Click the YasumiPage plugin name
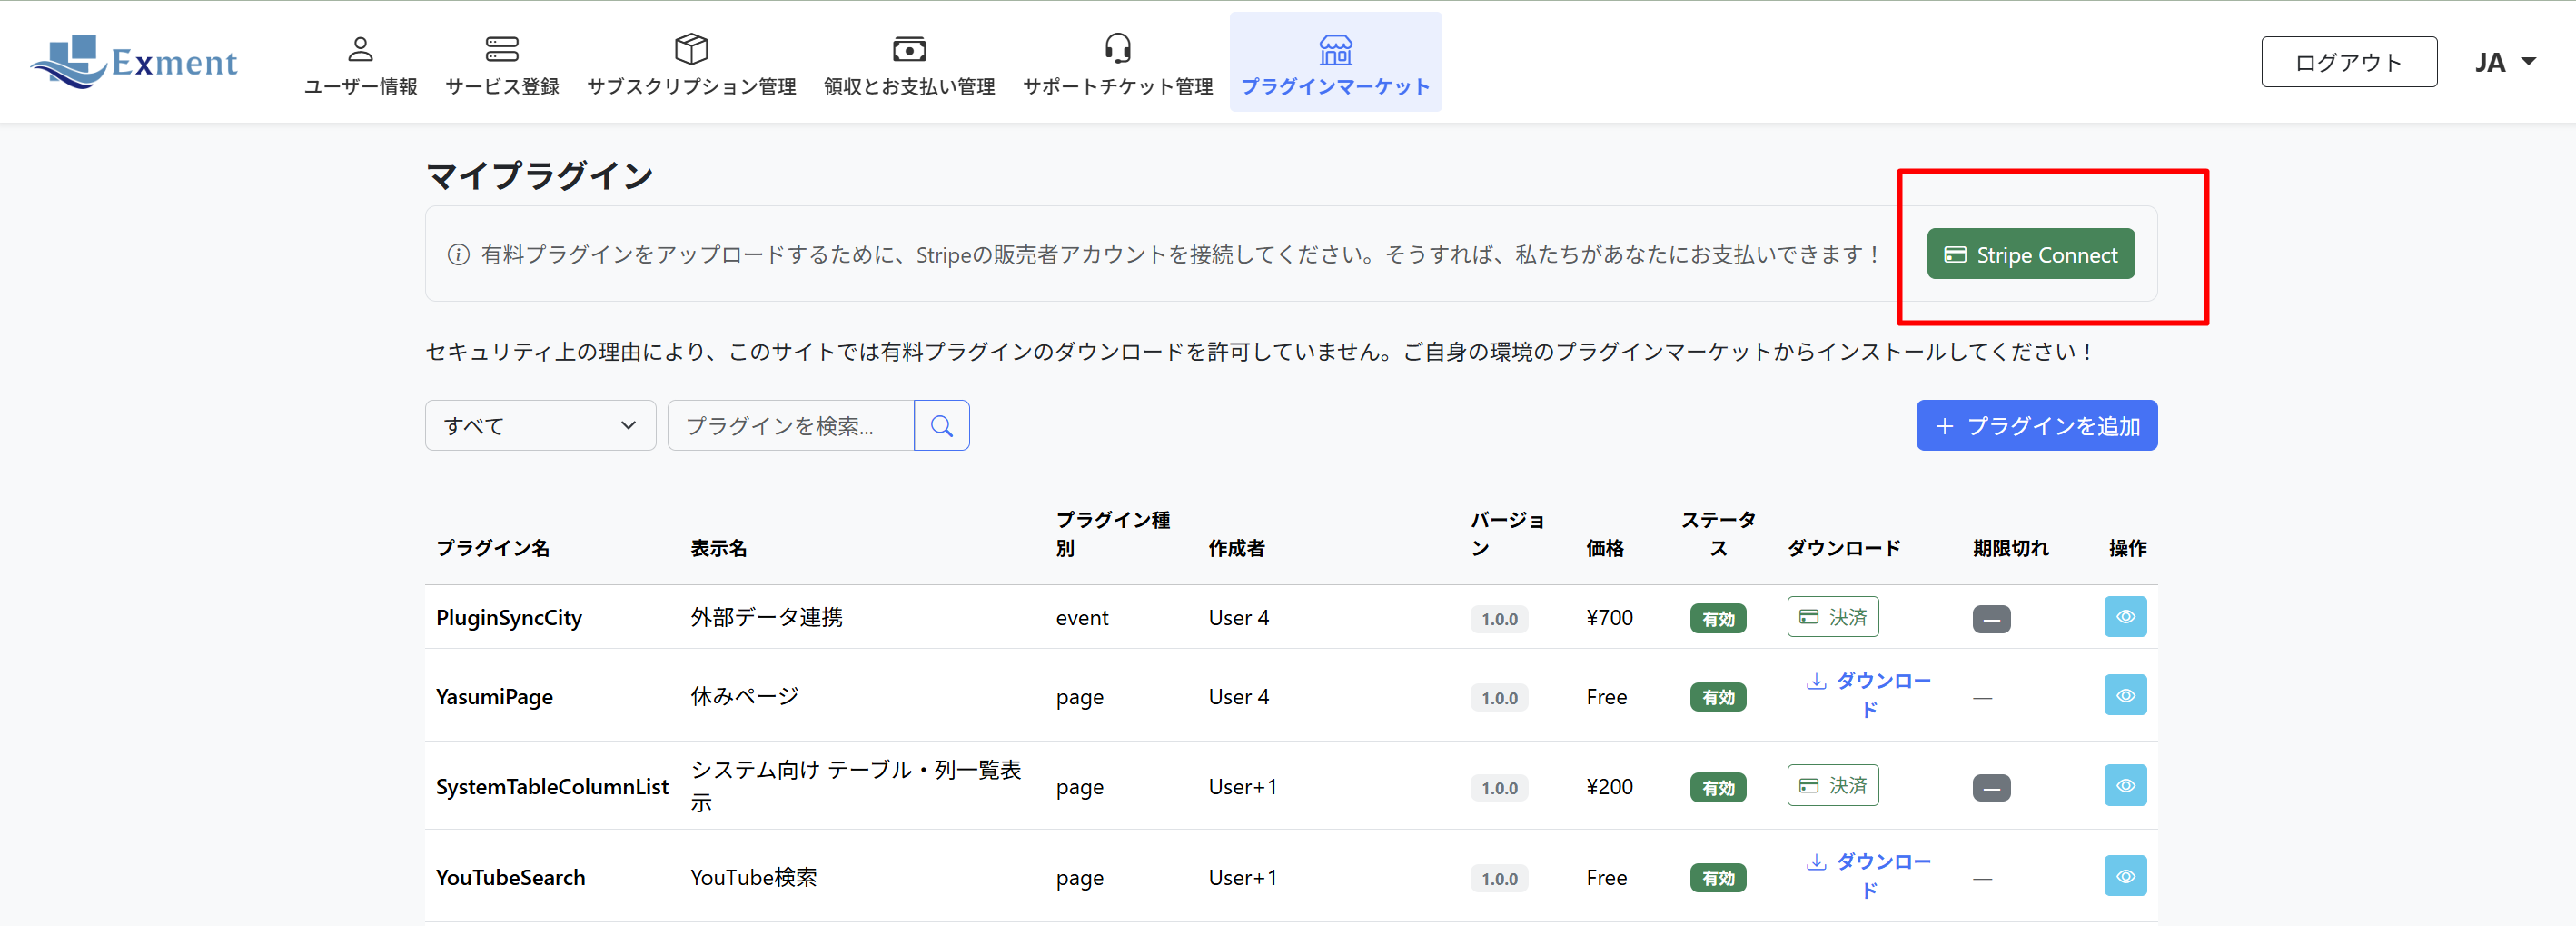 pyautogui.click(x=494, y=697)
